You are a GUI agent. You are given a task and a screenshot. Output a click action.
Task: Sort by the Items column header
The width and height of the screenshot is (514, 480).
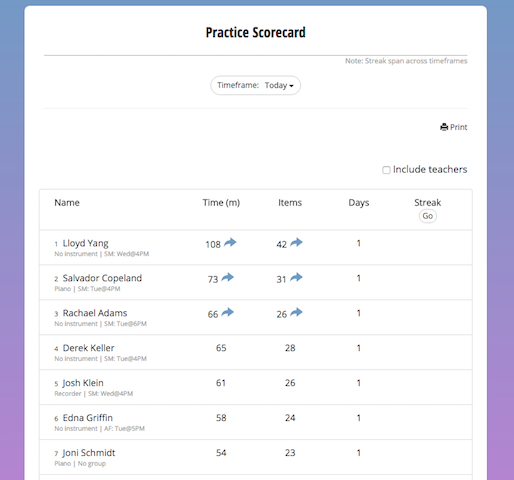(290, 203)
